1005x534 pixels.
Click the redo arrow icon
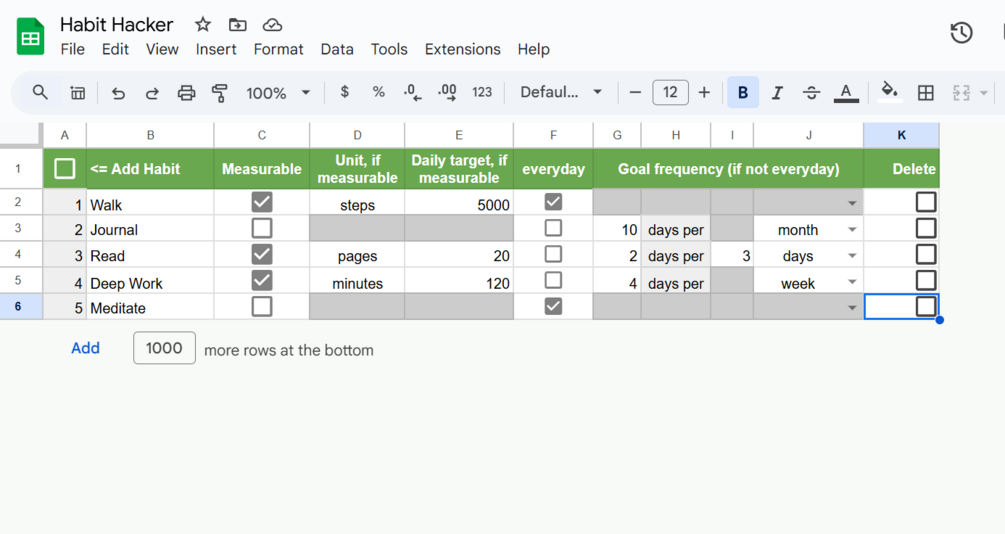[152, 93]
